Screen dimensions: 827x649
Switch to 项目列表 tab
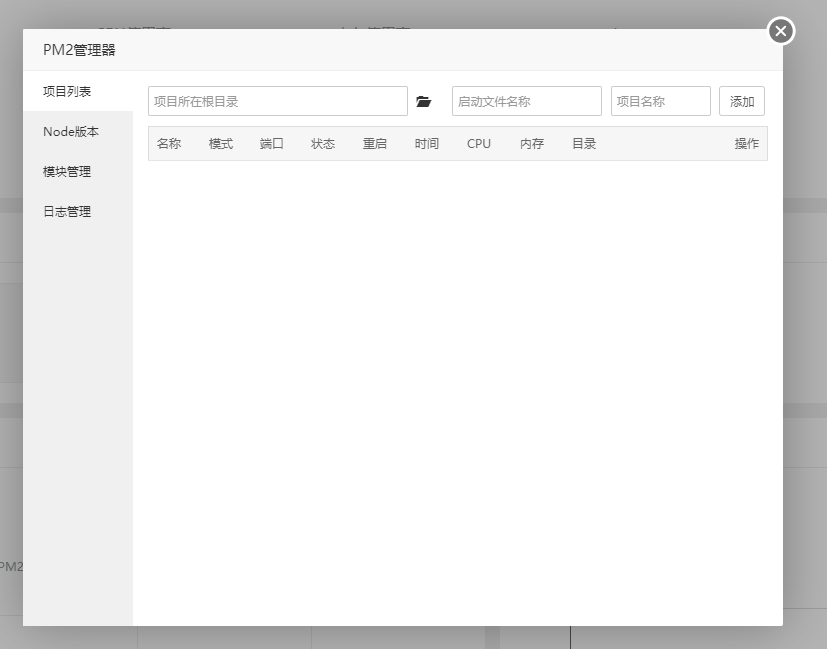78,91
